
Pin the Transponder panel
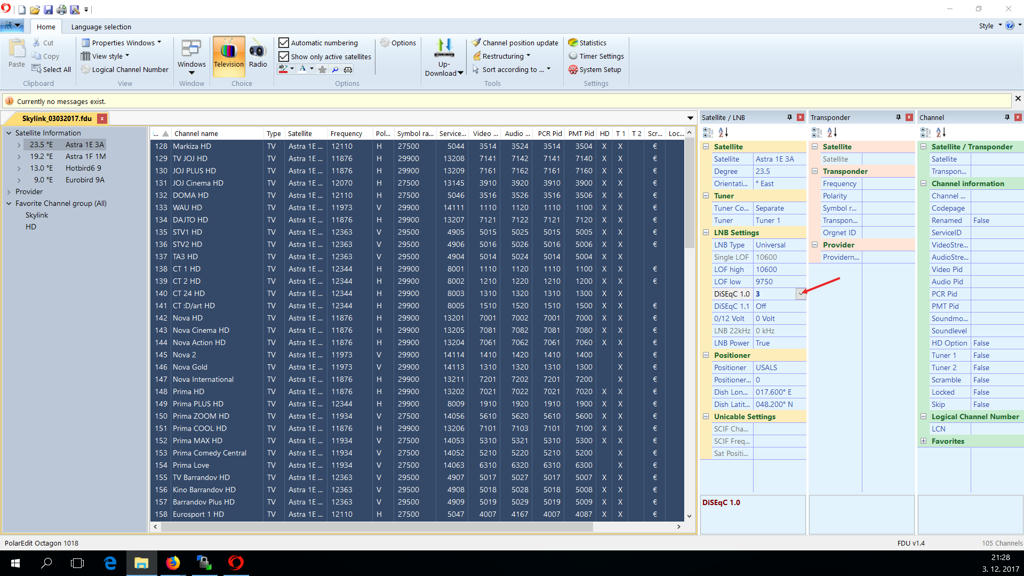(898, 118)
